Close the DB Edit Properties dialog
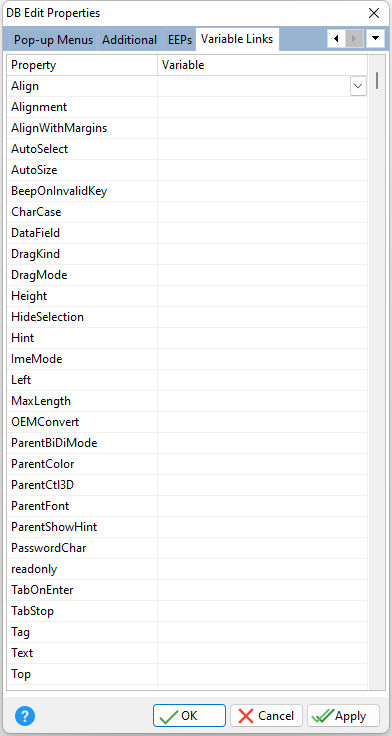Screen dimensions: 392x736 pos(374,13)
